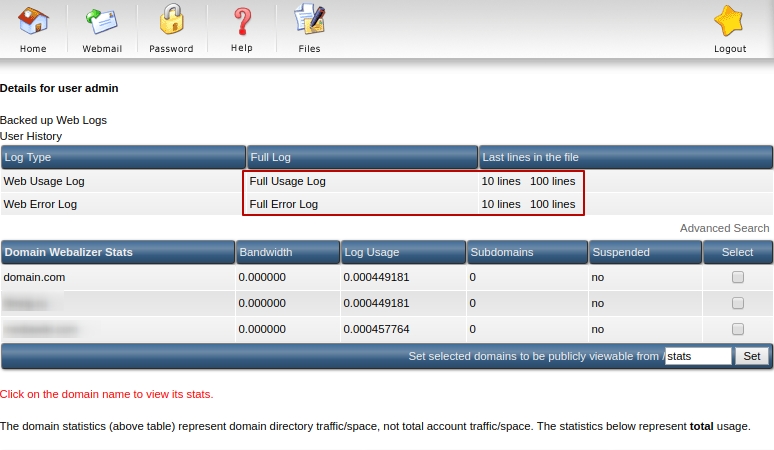The image size is (774, 450).
Task: Open the Full Error Log link
Action: [283, 204]
